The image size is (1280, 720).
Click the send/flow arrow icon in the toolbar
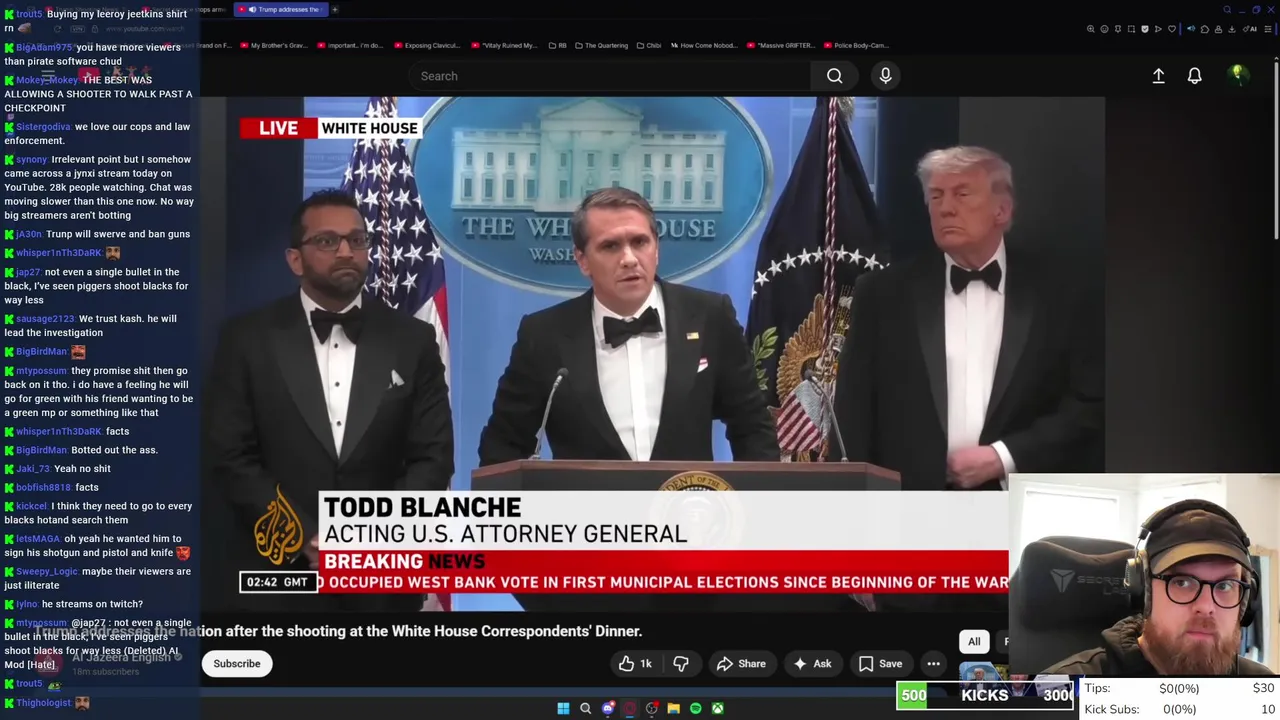coord(1158,29)
